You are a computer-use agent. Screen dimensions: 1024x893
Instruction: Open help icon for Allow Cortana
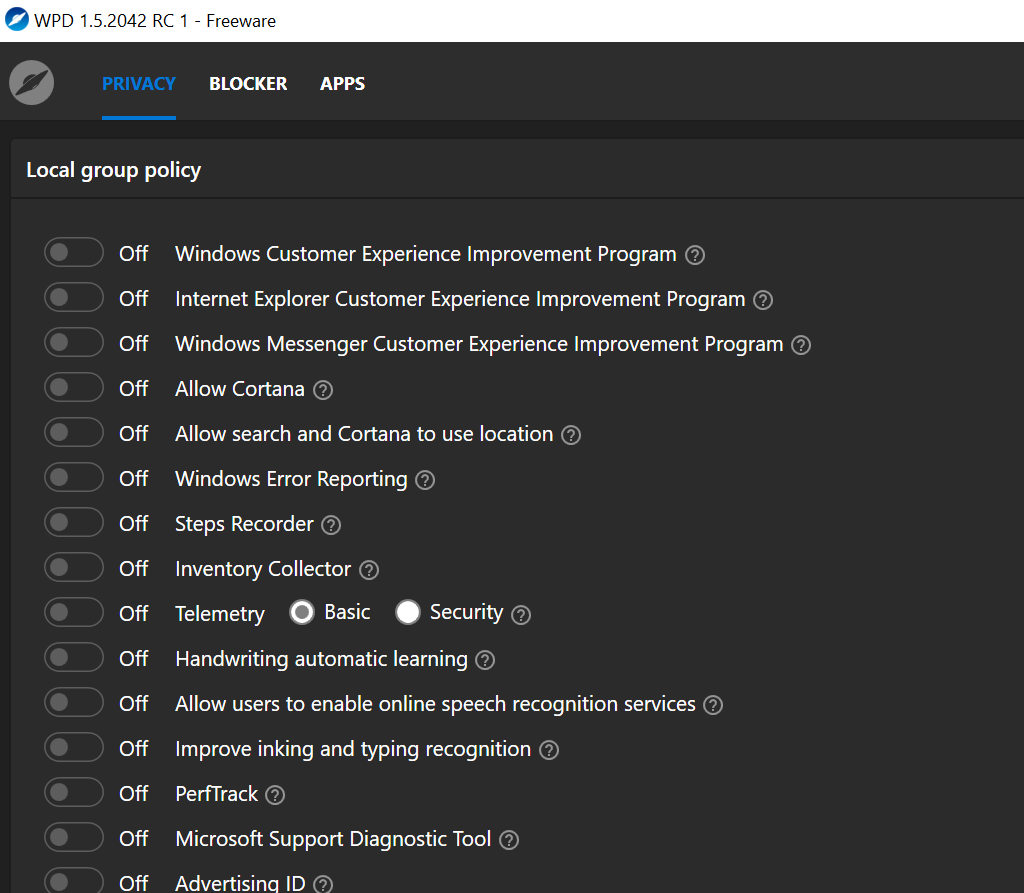pos(323,390)
